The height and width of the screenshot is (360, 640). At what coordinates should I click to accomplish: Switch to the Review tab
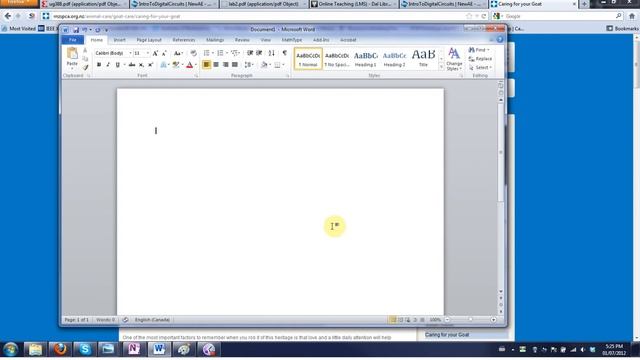click(x=242, y=40)
